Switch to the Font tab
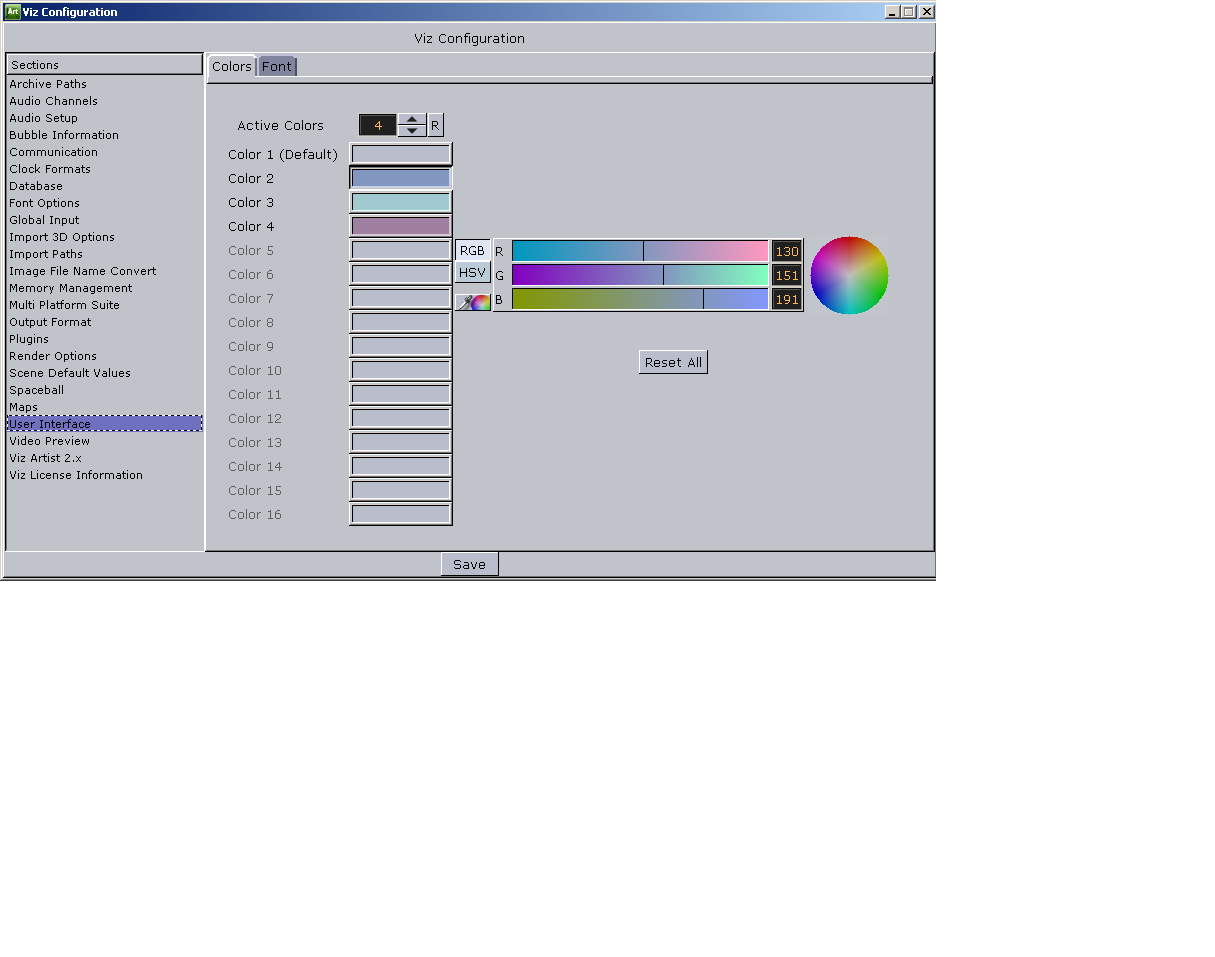The width and height of the screenshot is (1215, 957). point(277,66)
